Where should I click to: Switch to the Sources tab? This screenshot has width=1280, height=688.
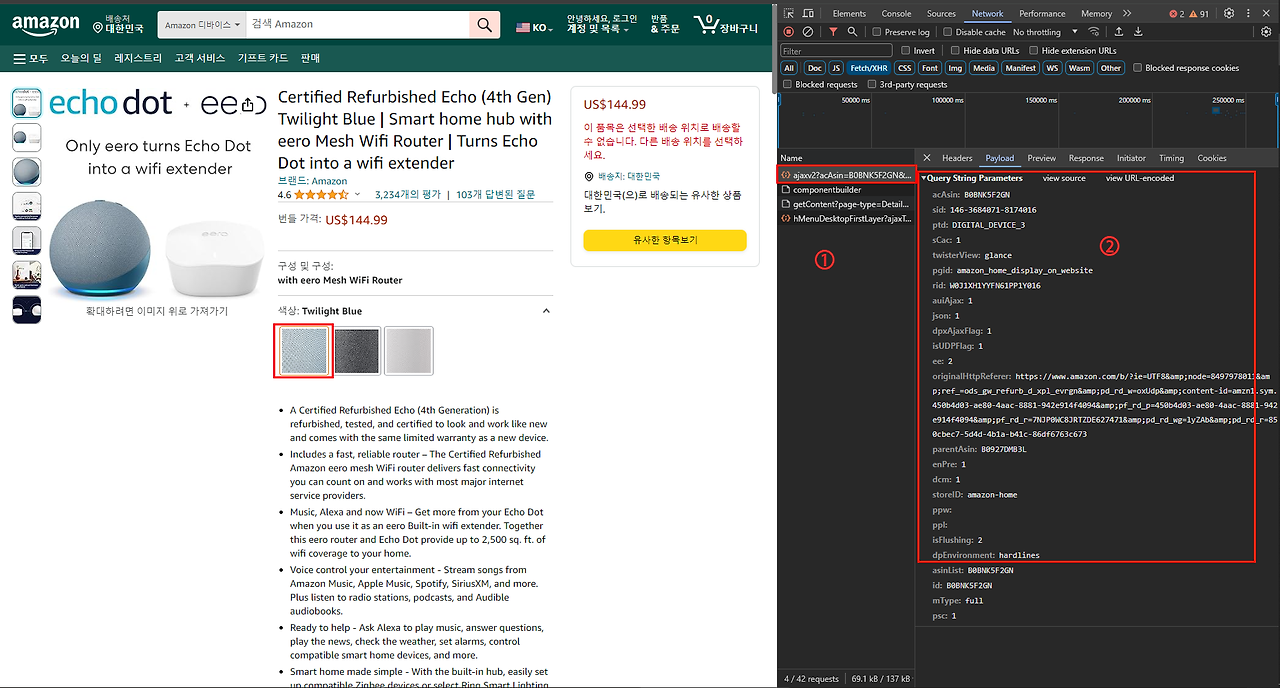pyautogui.click(x=941, y=13)
